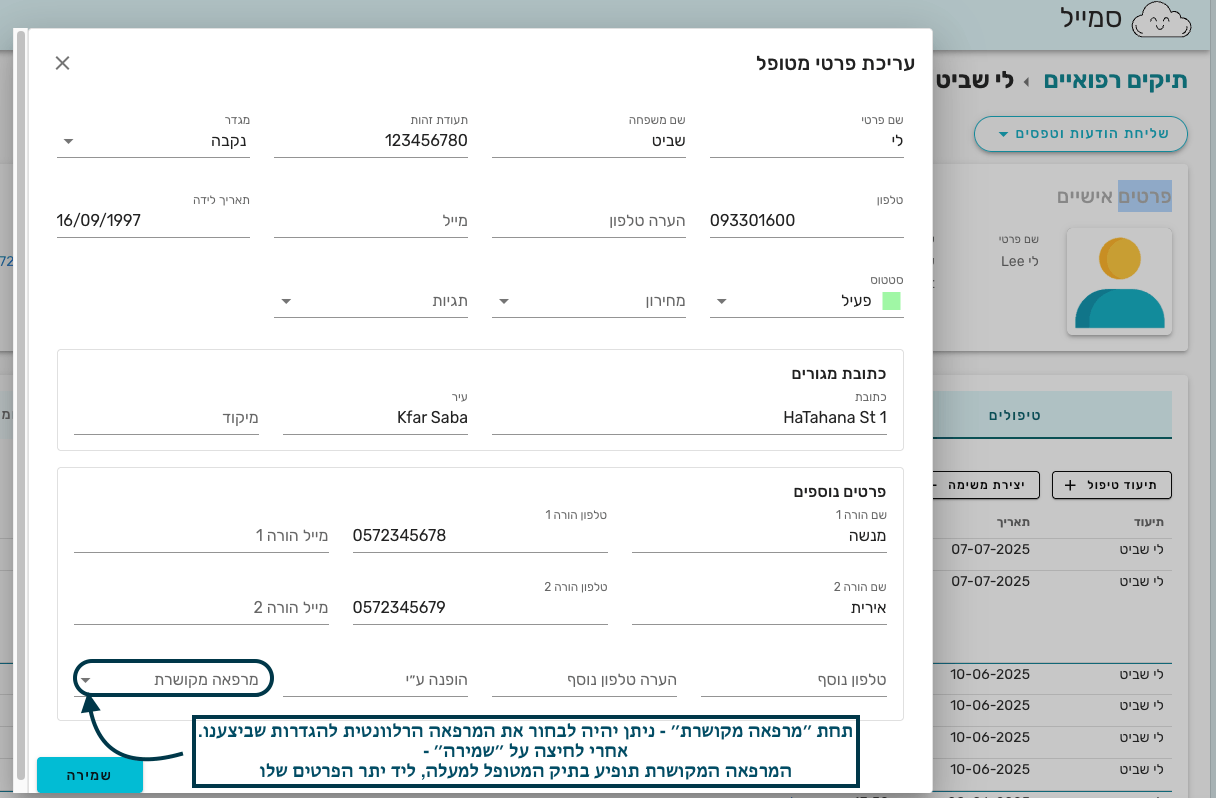The image size is (1216, 798).
Task: Open the medical records (תיקים רפואיים) breadcrumb link
Action: click(1116, 81)
